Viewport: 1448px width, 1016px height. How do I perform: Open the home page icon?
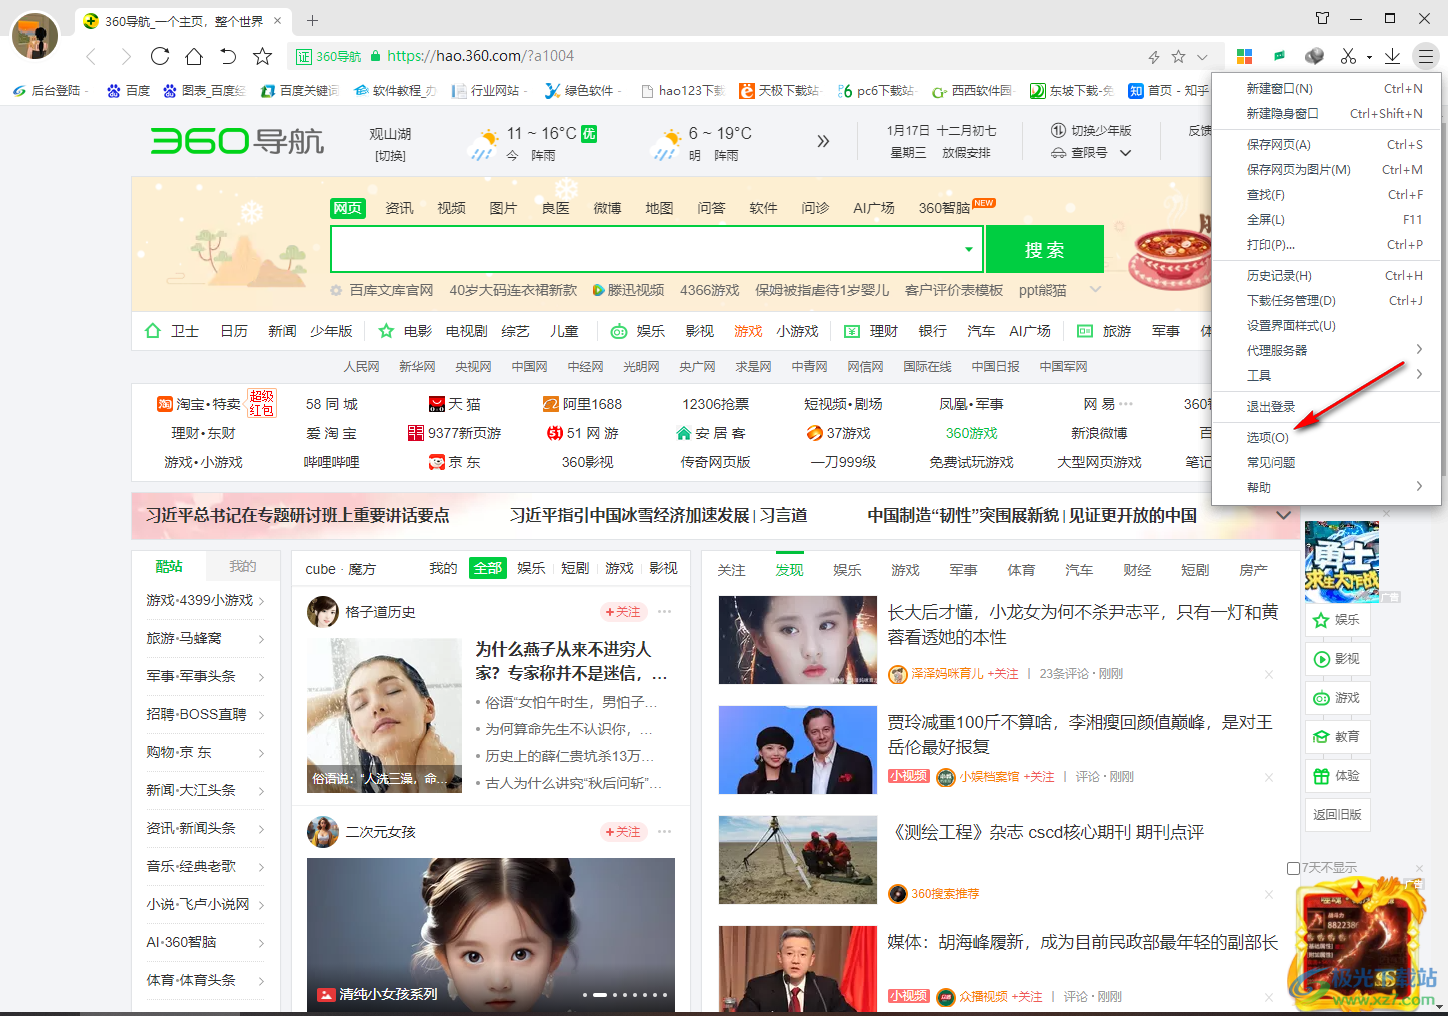coord(194,56)
